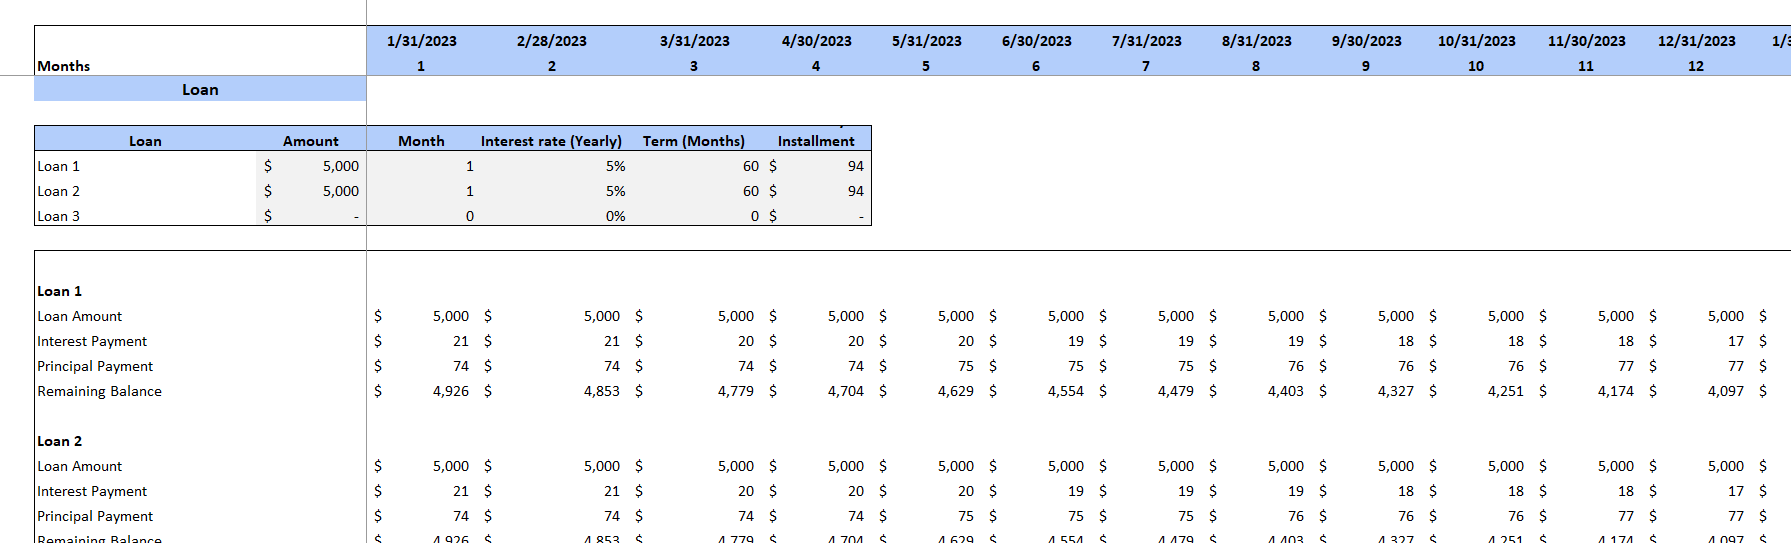This screenshot has width=1791, height=543.
Task: Select Loan 1 Remaining Balance row label
Action: [99, 391]
